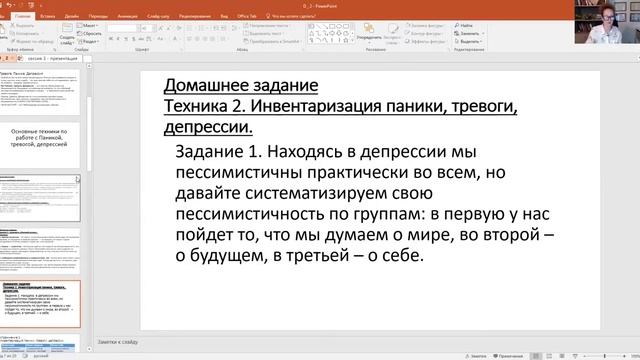This screenshot has height=360, width=640.
Task: Select the star shape in shapes gallery
Action: pyautogui.click(x=346, y=40)
